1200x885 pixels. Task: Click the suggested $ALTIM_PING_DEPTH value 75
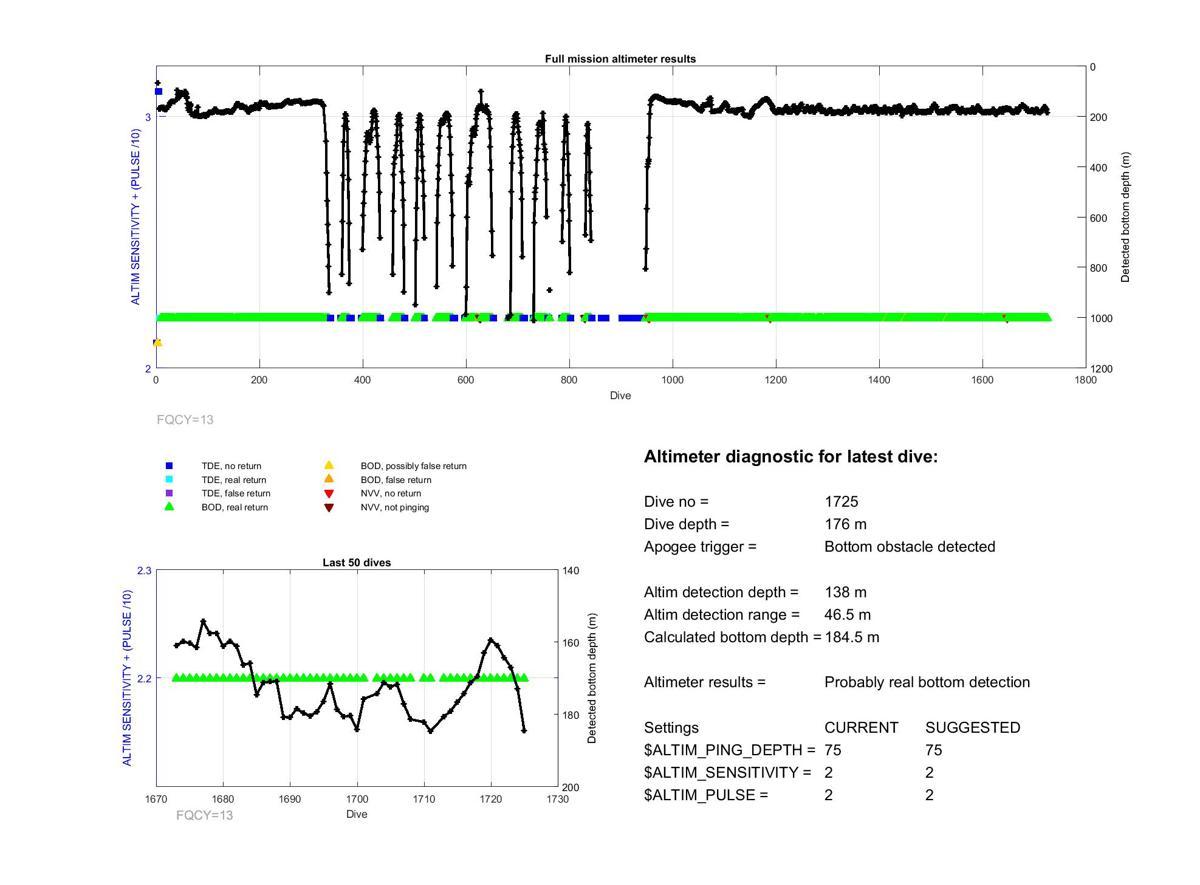click(934, 750)
